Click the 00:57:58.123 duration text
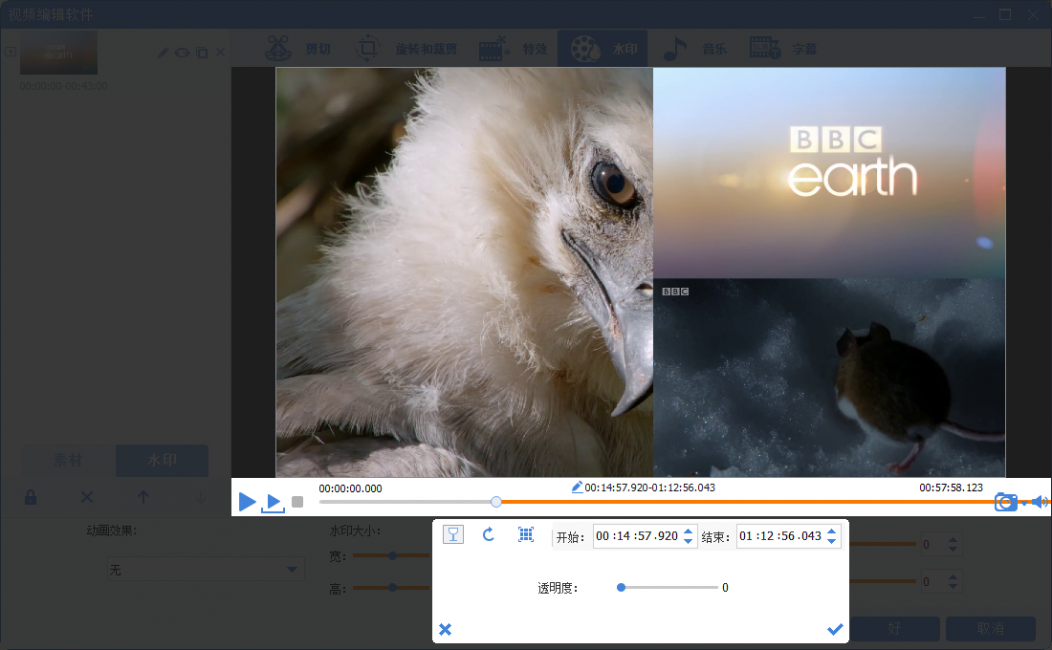1052x650 pixels. [x=951, y=488]
